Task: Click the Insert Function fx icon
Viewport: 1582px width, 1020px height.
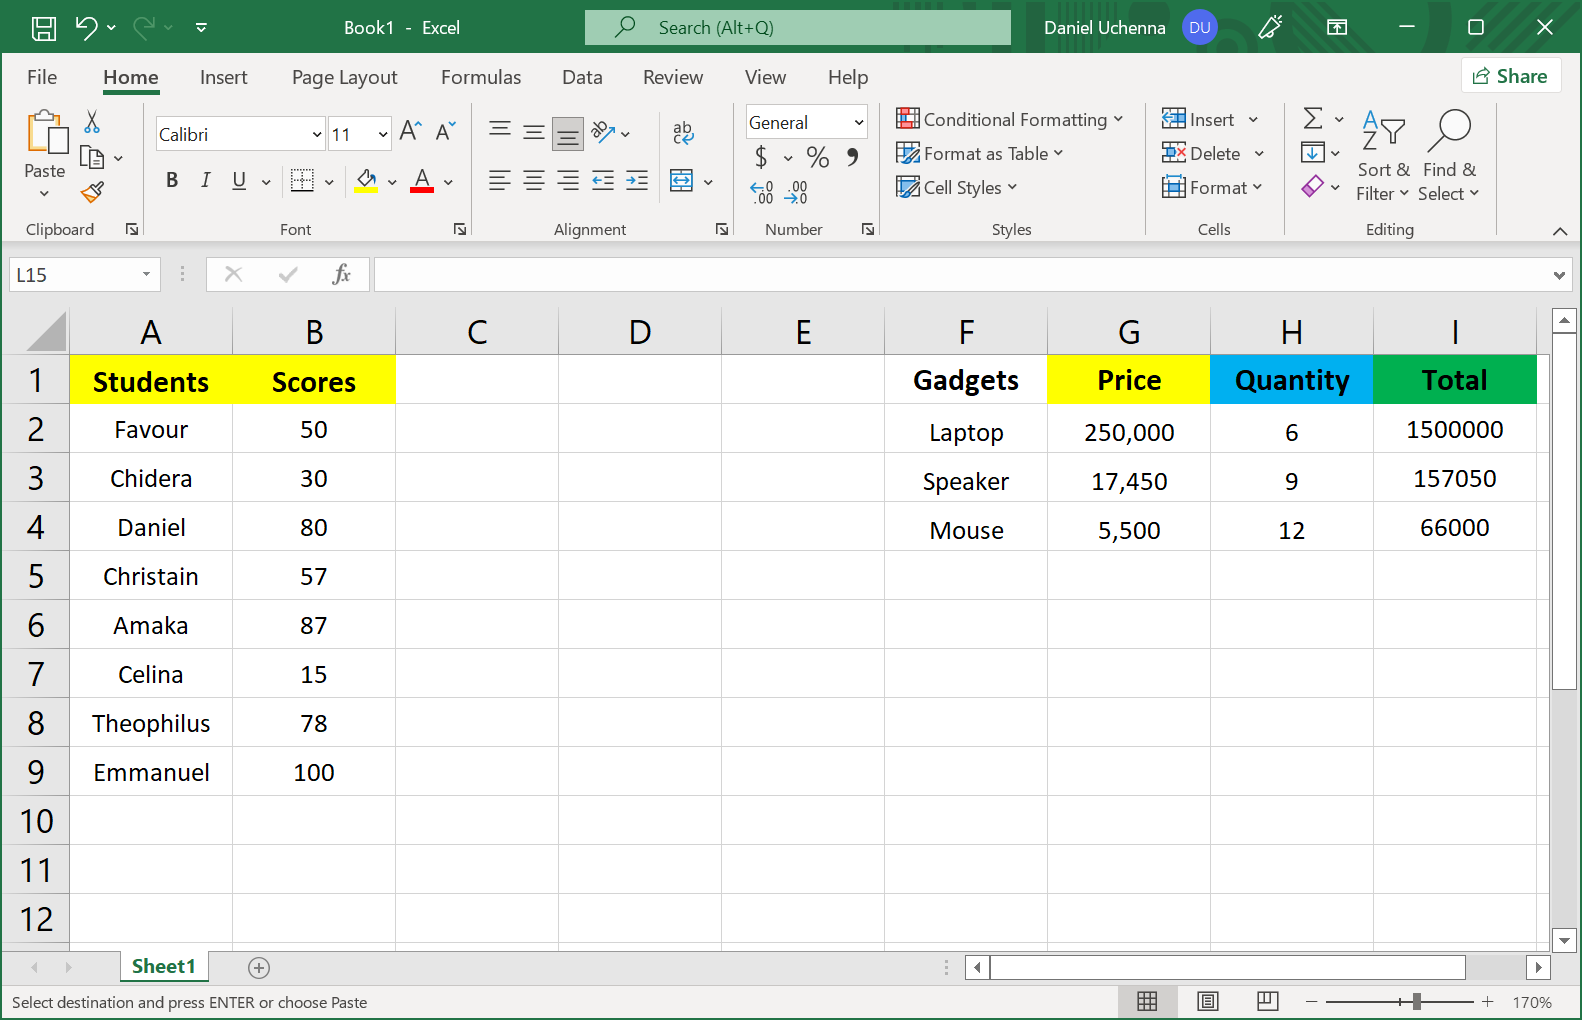Action: (x=341, y=274)
